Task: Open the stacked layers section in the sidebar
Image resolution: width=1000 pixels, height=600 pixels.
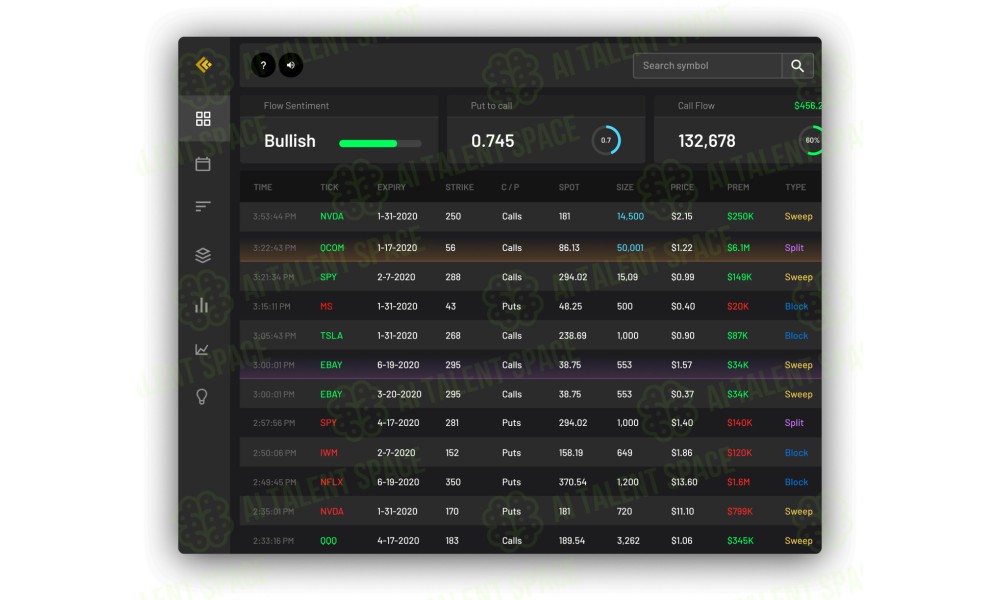Action: [203, 255]
